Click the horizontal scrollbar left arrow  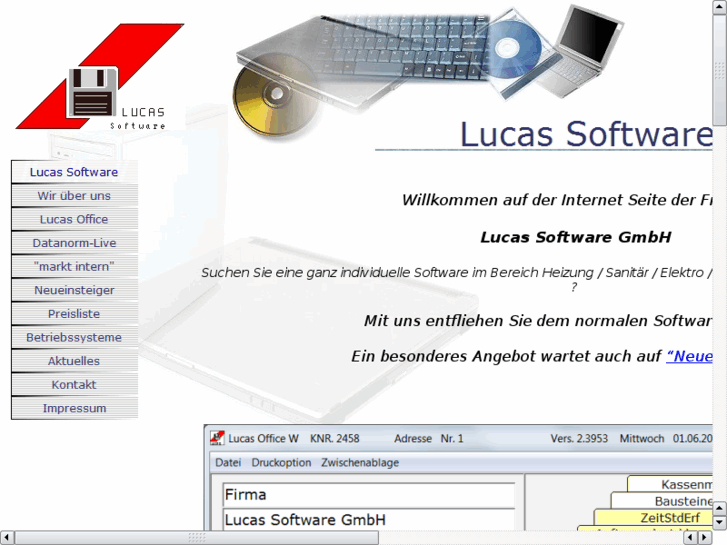[x=6, y=538]
